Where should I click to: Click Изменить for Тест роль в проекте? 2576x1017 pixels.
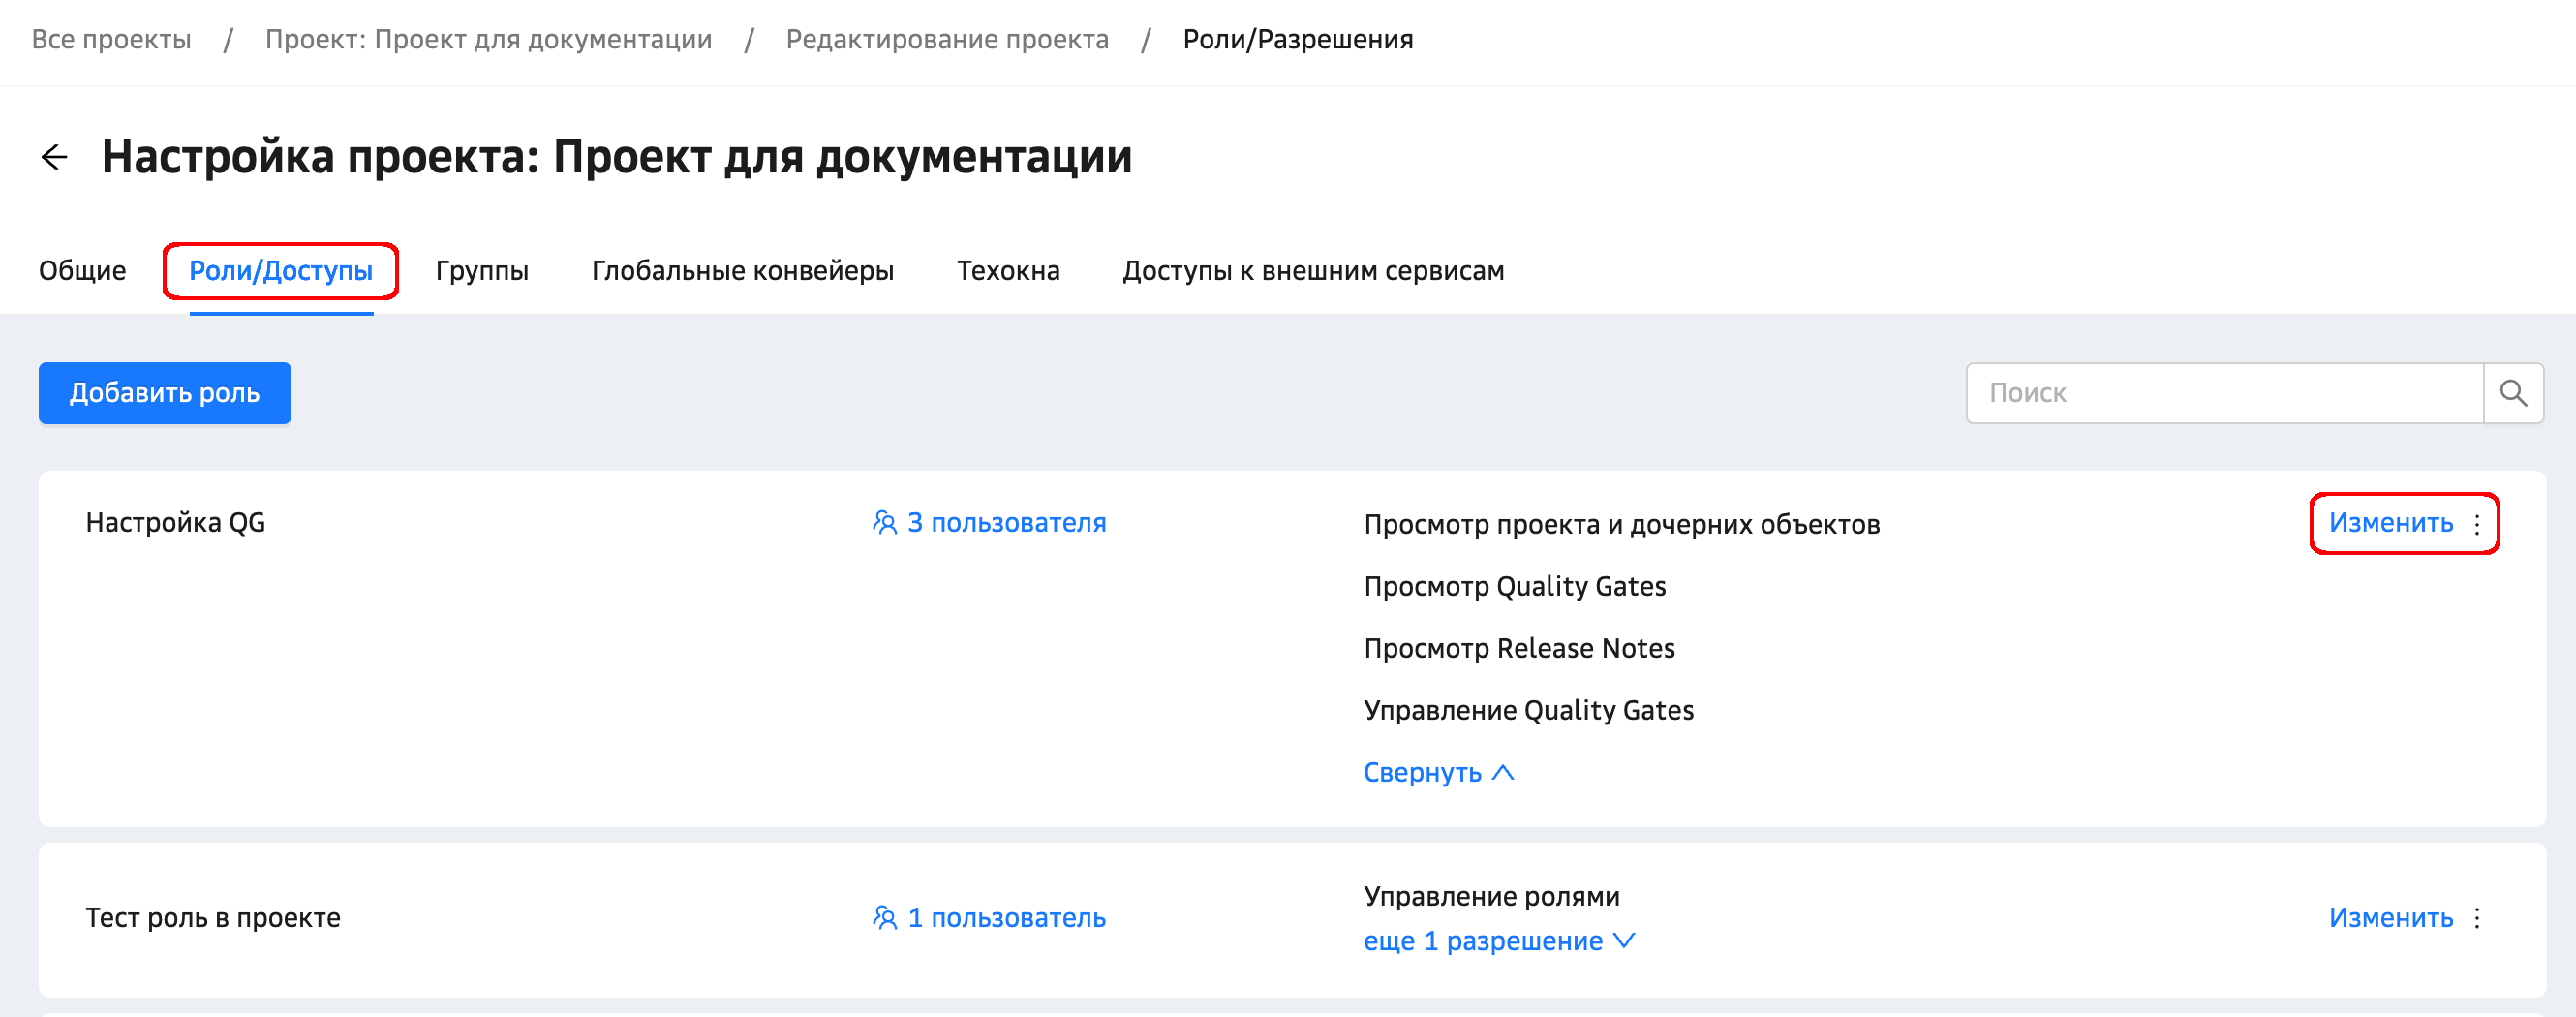[x=2390, y=918]
